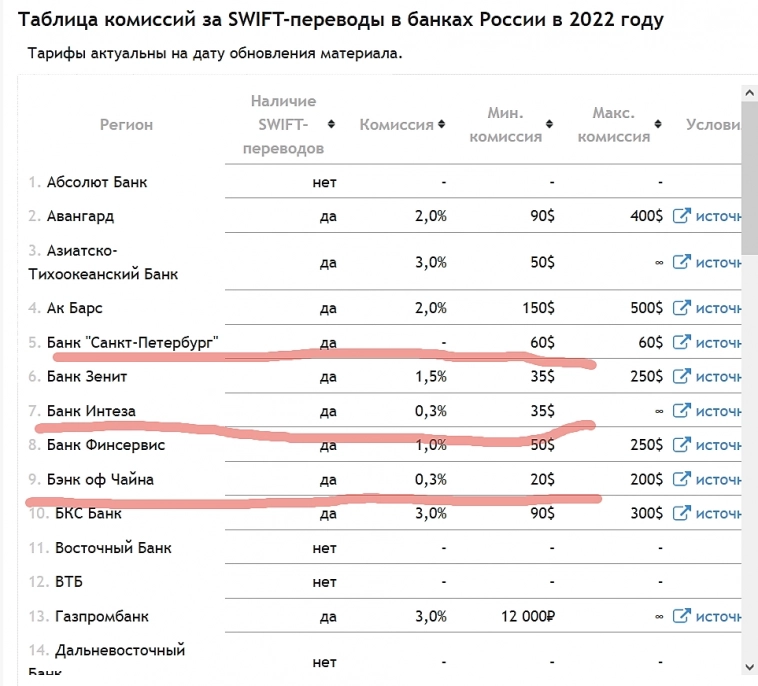Screen dimensions: 758x686
Task: Click 400$ max commission of Авангард
Action: click(646, 216)
